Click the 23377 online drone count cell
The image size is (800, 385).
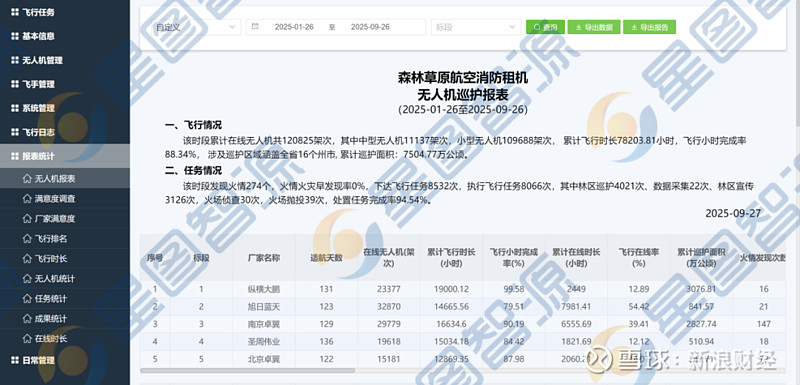pyautogui.click(x=388, y=289)
